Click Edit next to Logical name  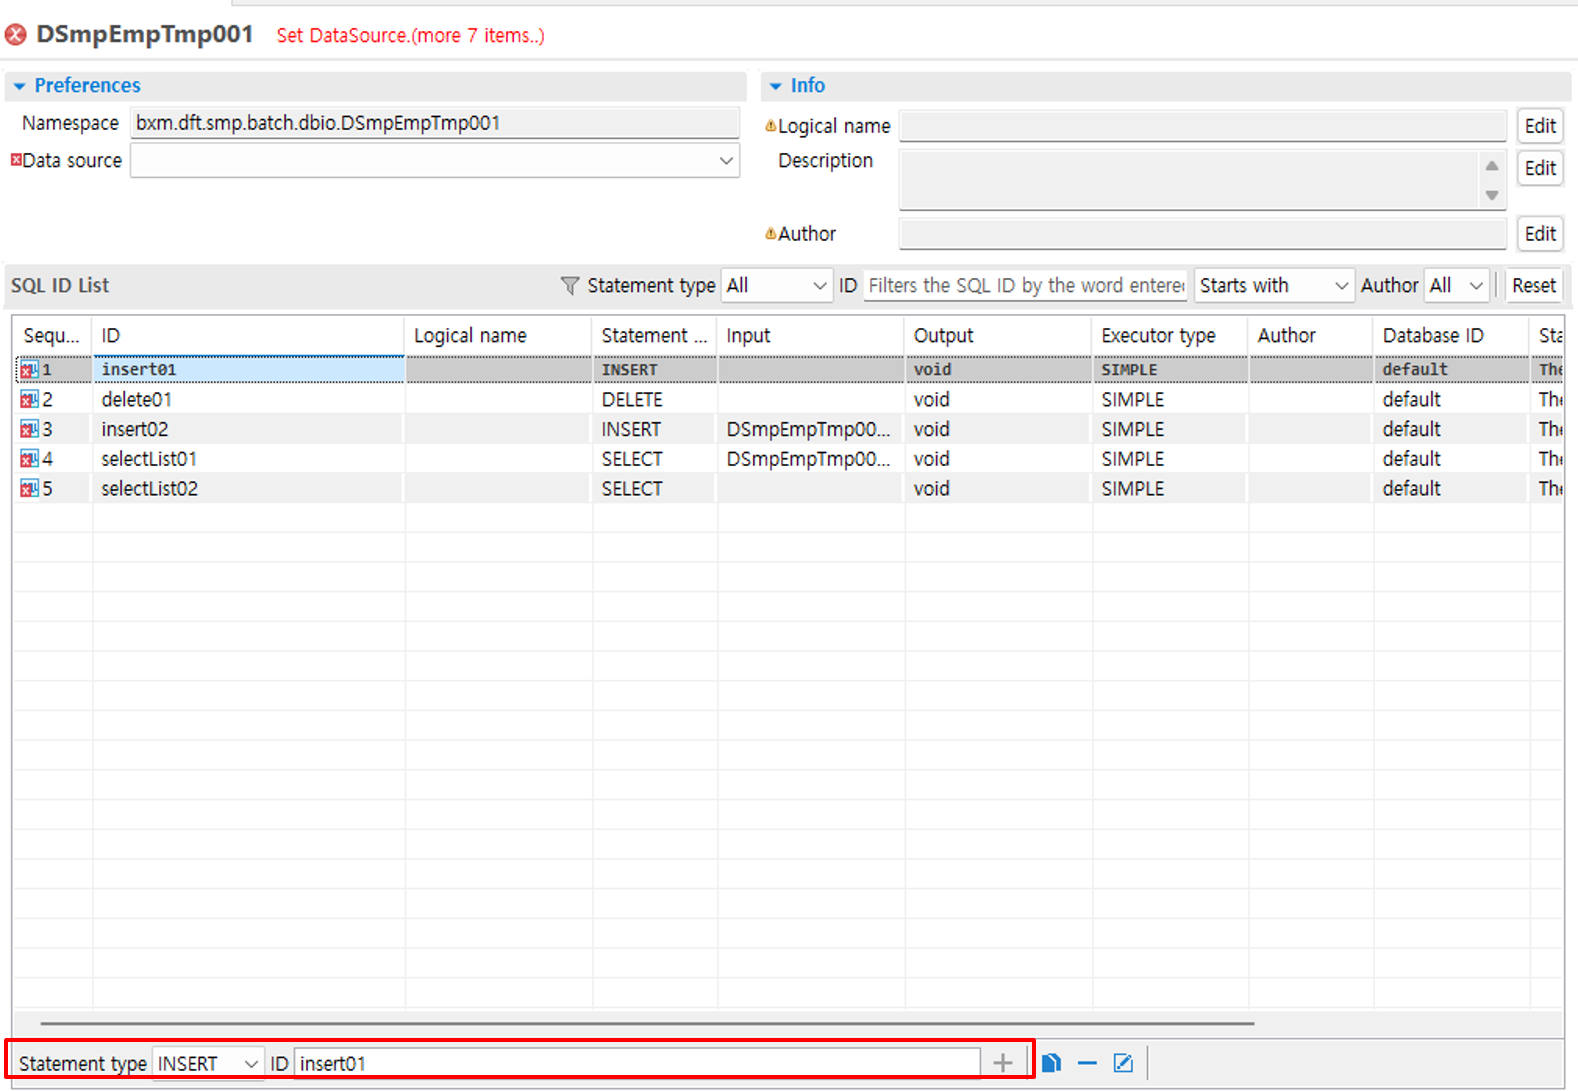pyautogui.click(x=1540, y=126)
